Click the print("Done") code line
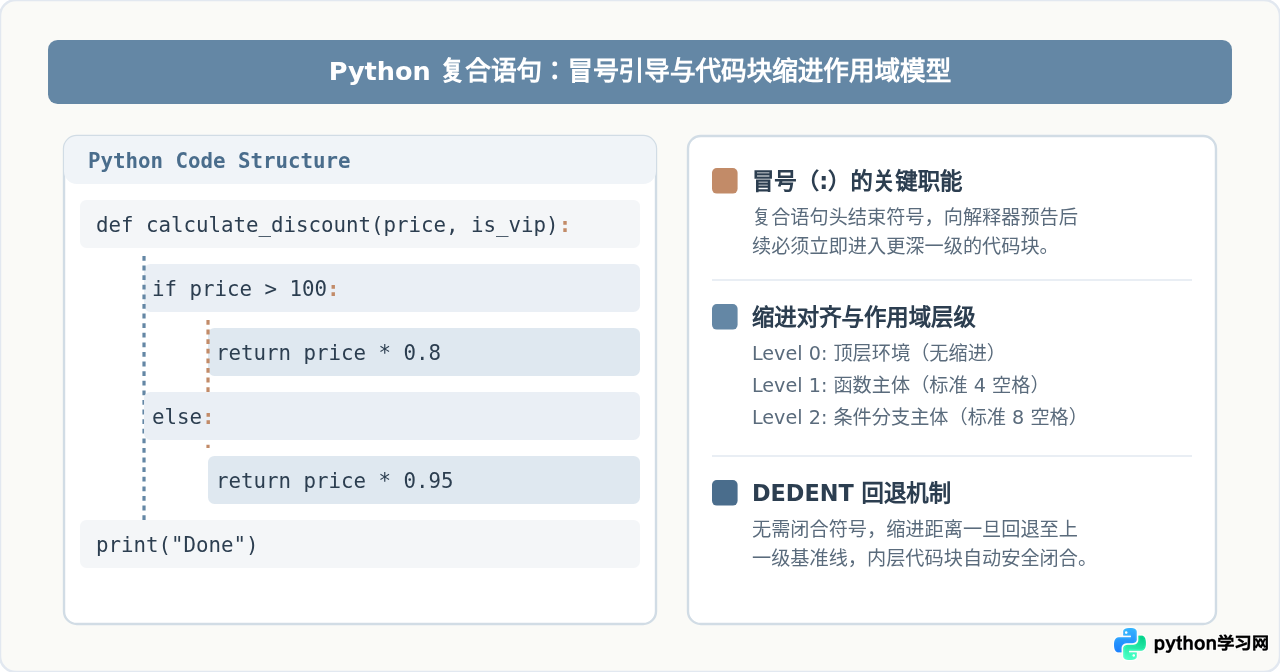This screenshot has height=672, width=1280. (360, 544)
